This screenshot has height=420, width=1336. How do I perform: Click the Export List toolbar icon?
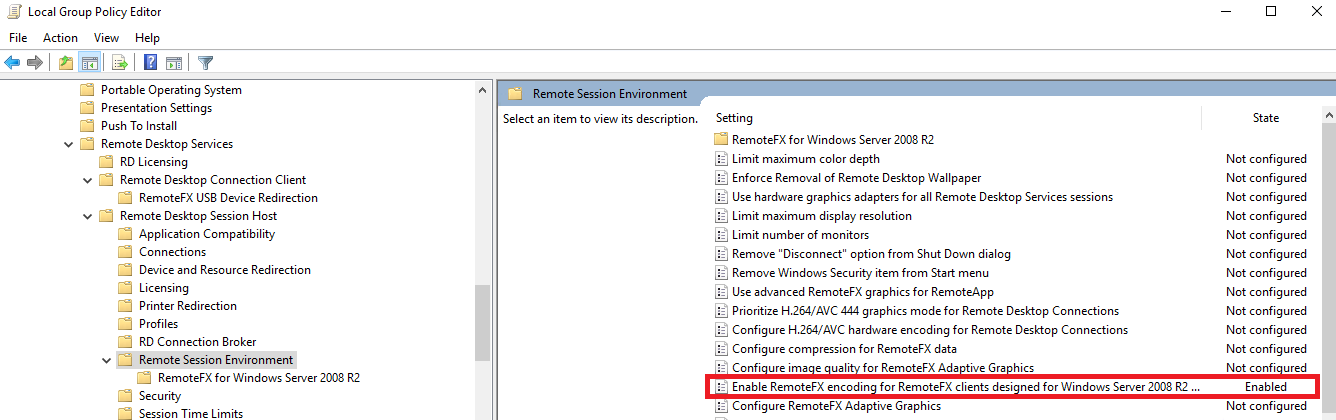point(120,63)
